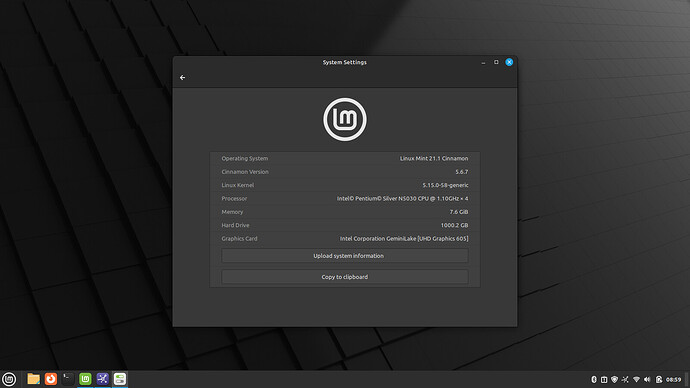The height and width of the screenshot is (388, 690).
Task: Open the Terminal launcher in the panel
Action: (68, 379)
